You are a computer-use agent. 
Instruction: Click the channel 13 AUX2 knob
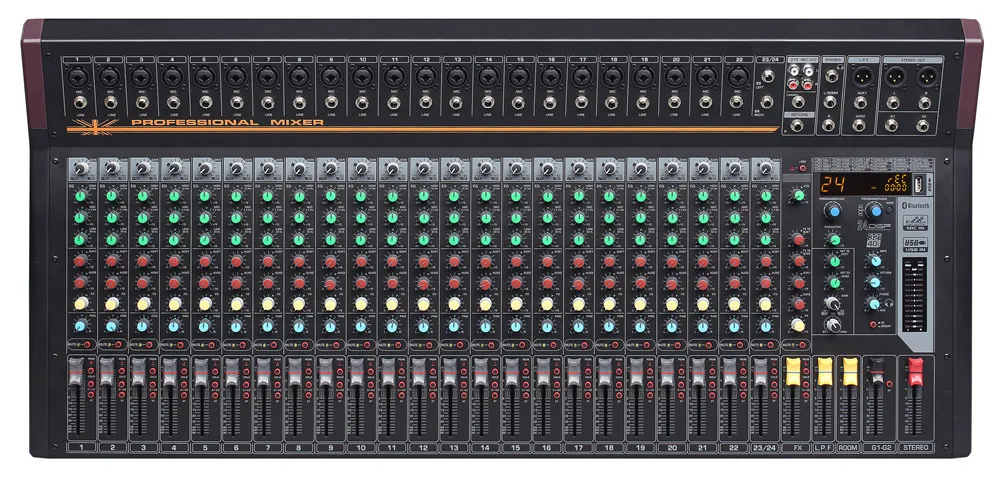(455, 283)
